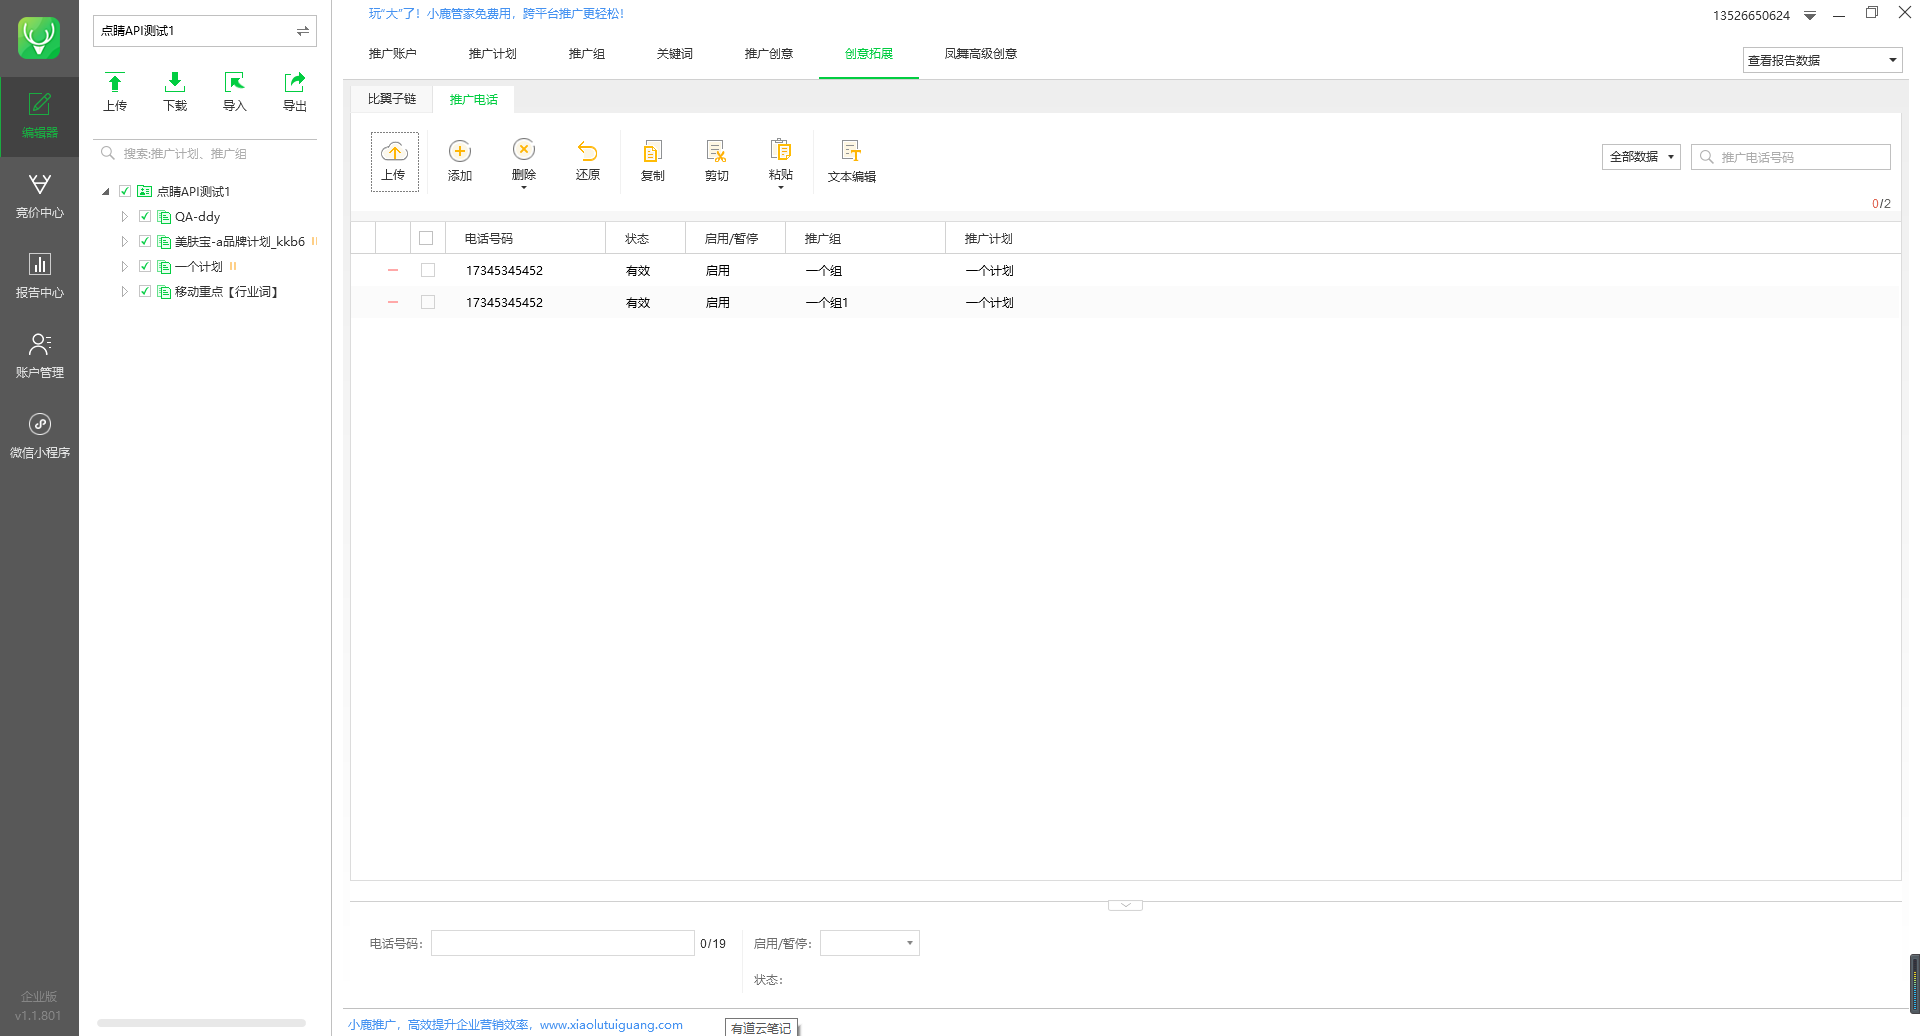
Task: Open the 报告中心 report center
Action: (x=39, y=276)
